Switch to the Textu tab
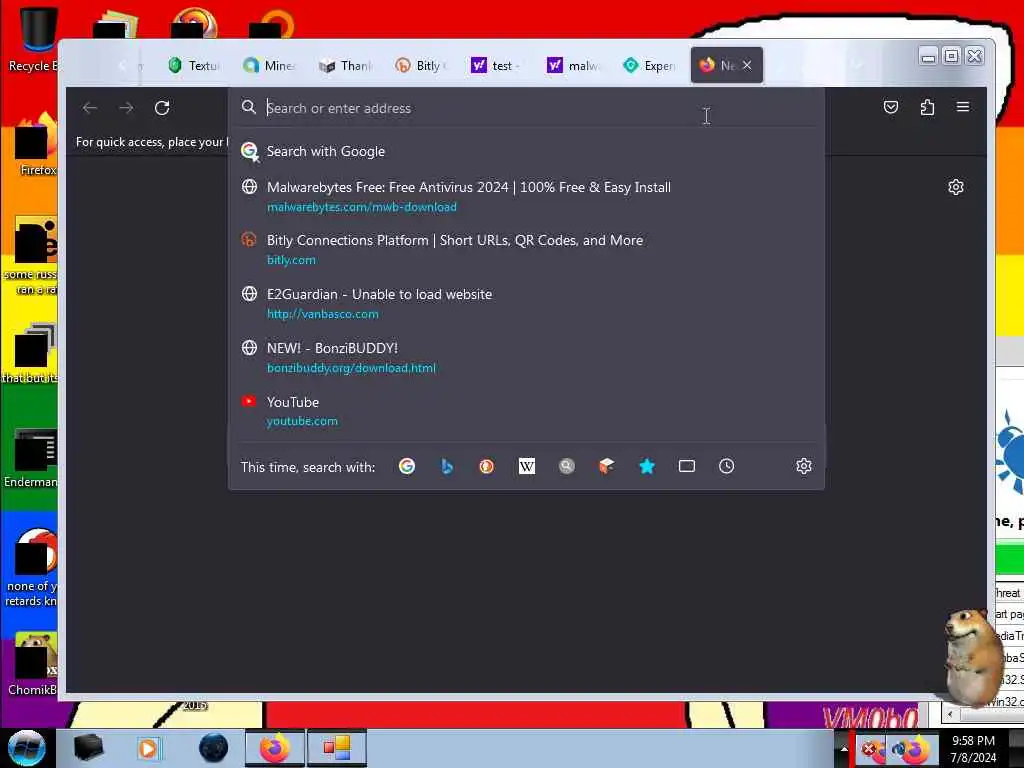 point(194,65)
